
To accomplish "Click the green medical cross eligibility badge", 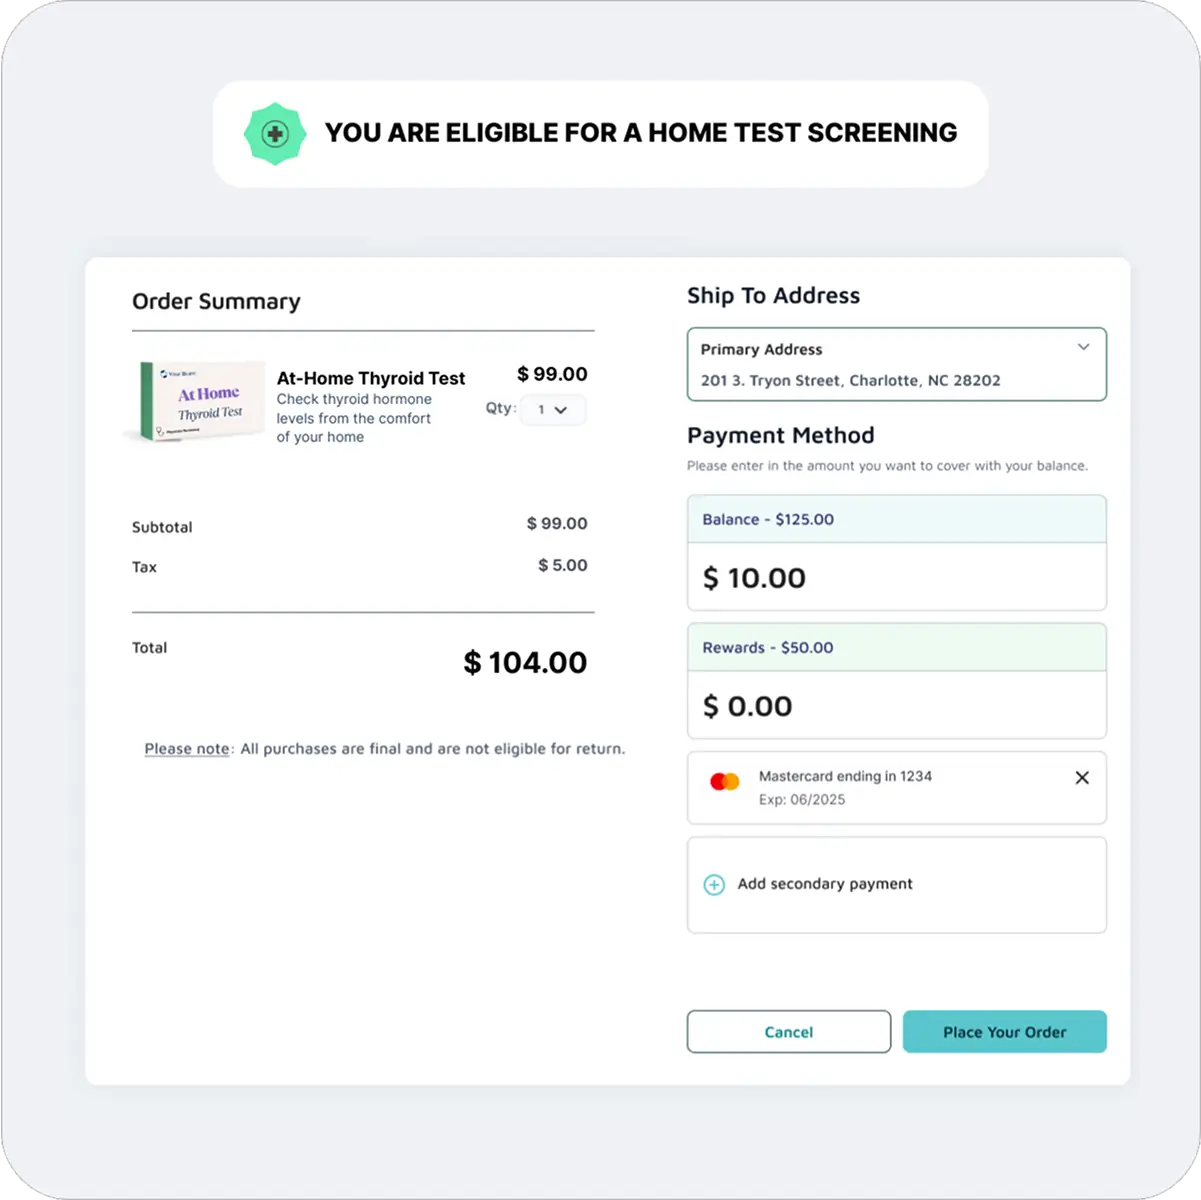I will coord(274,133).
